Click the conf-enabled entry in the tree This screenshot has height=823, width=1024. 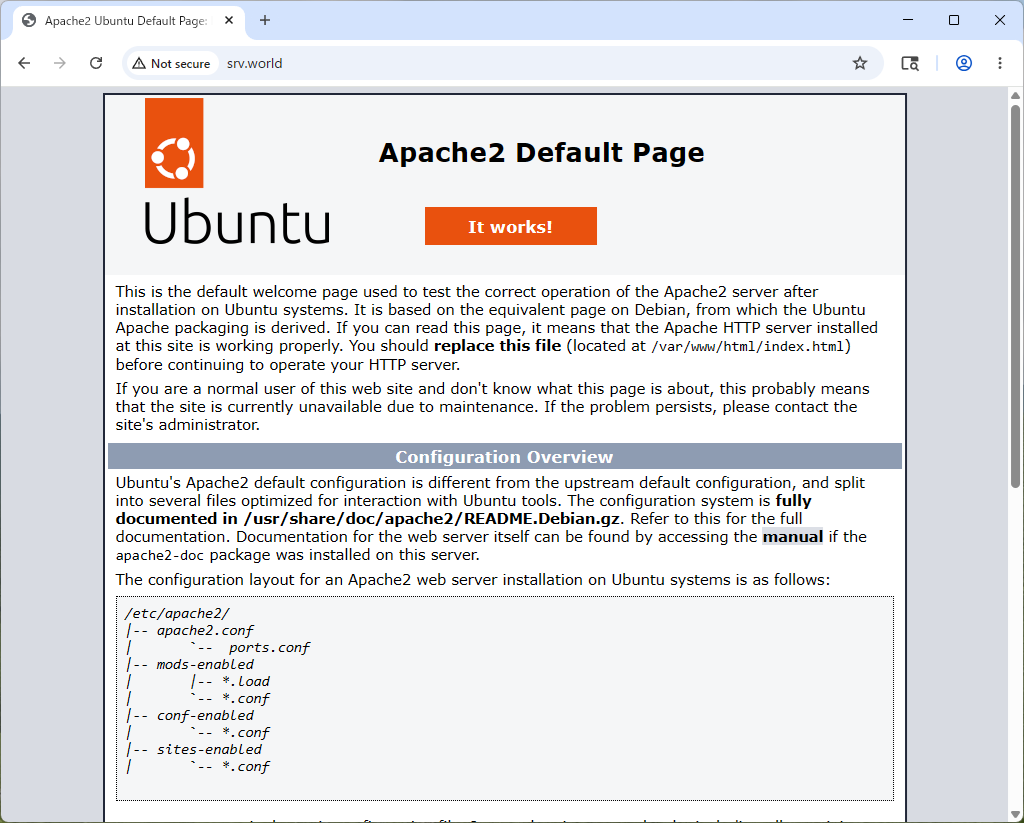click(x=205, y=715)
